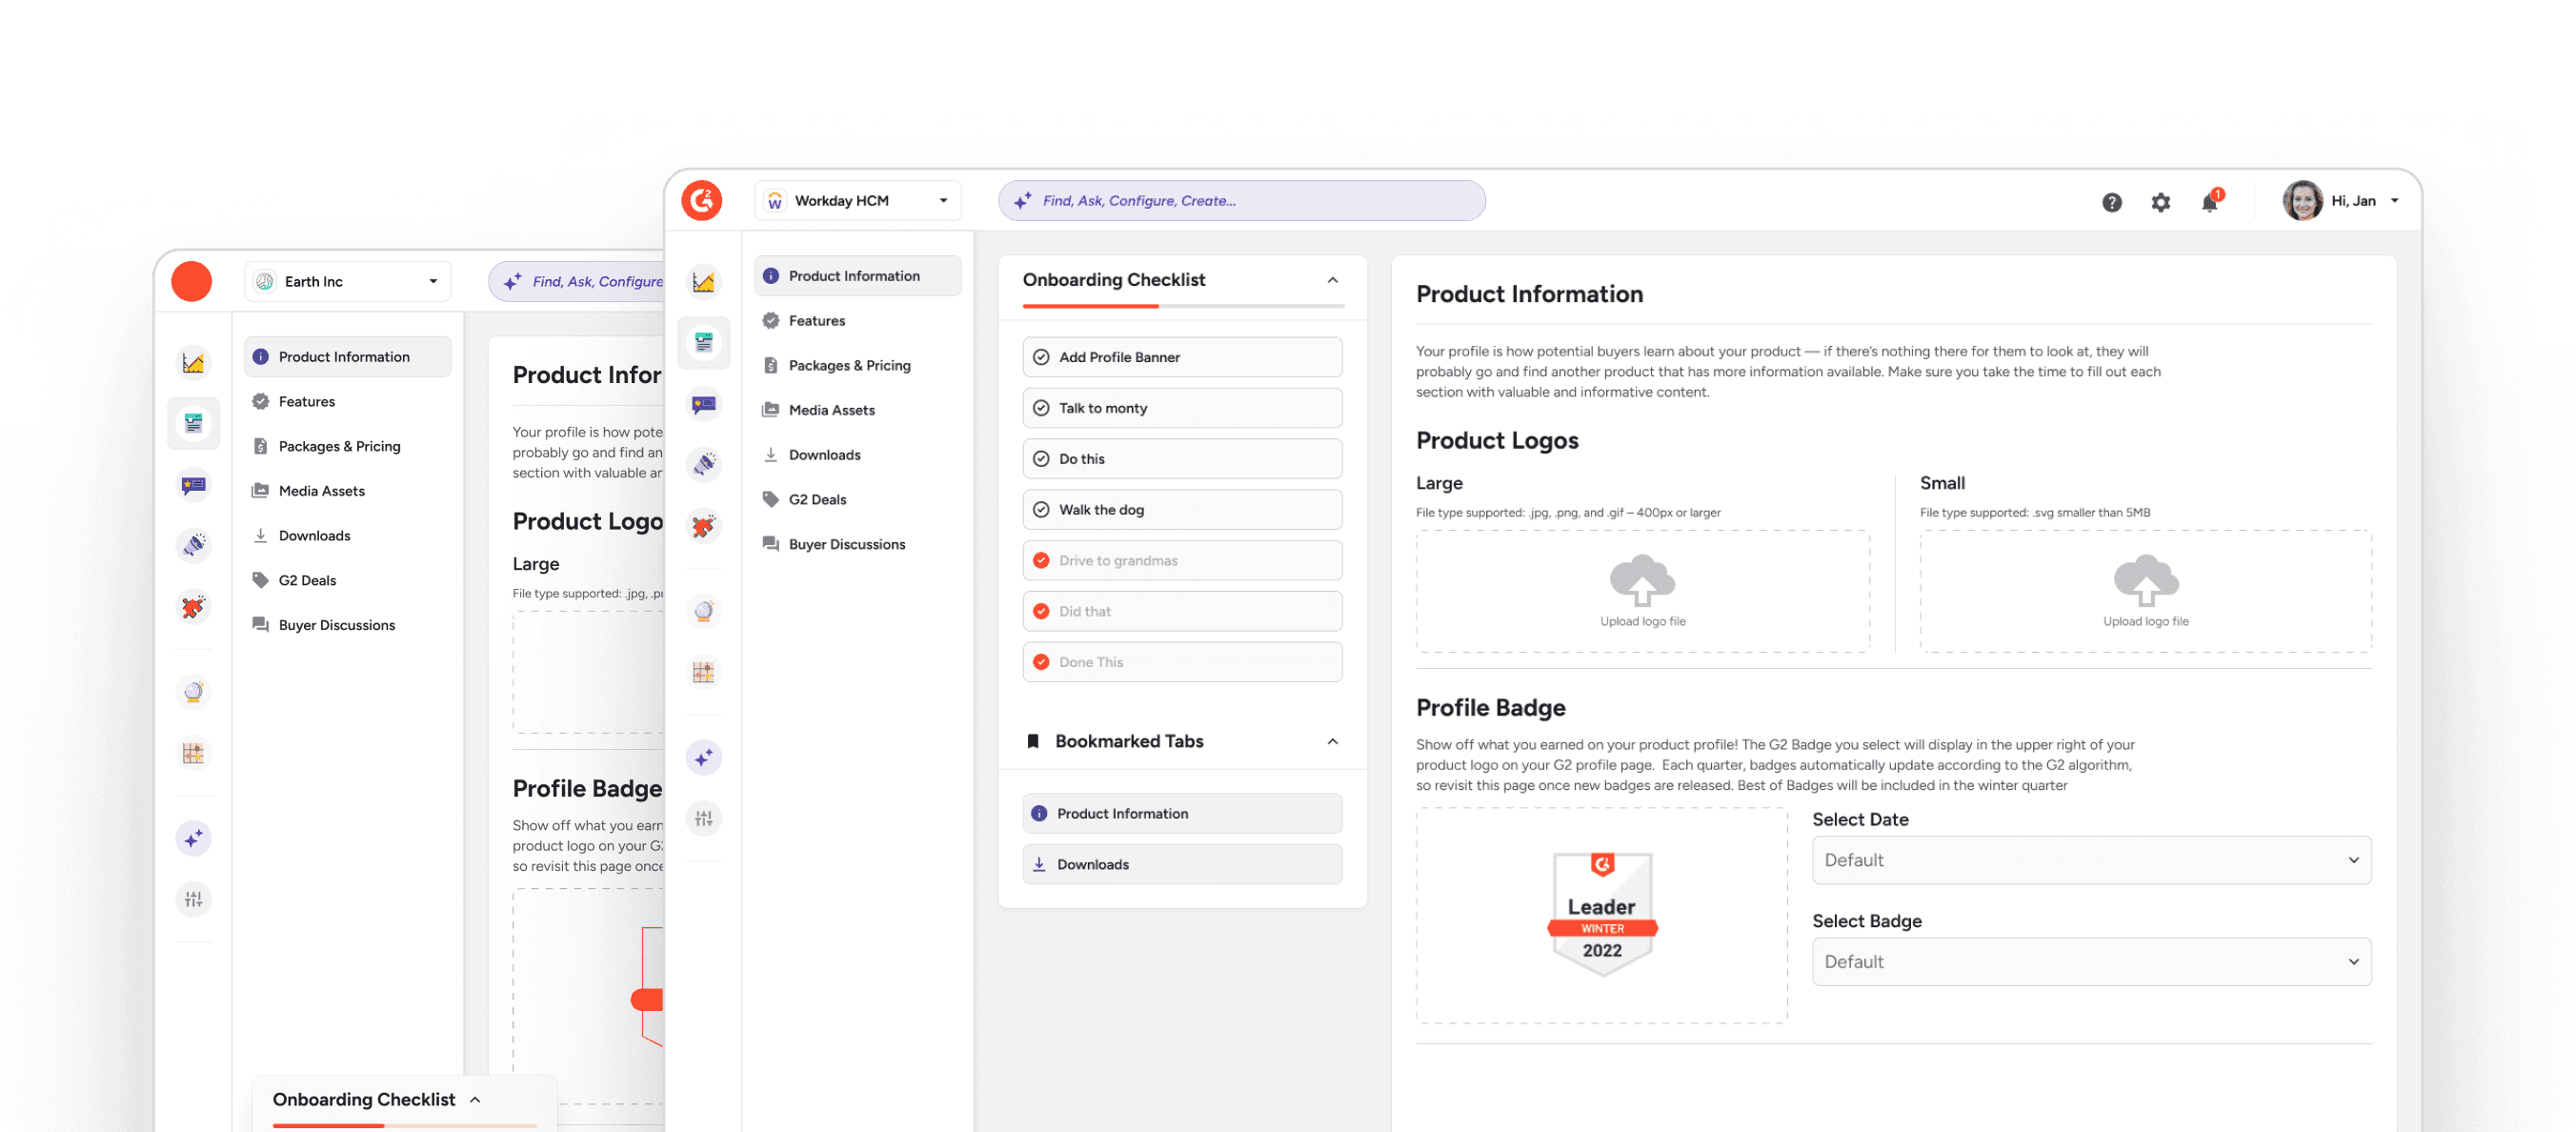The height and width of the screenshot is (1132, 2576).
Task: Open the Workday HCM product dropdown
Action: point(857,201)
